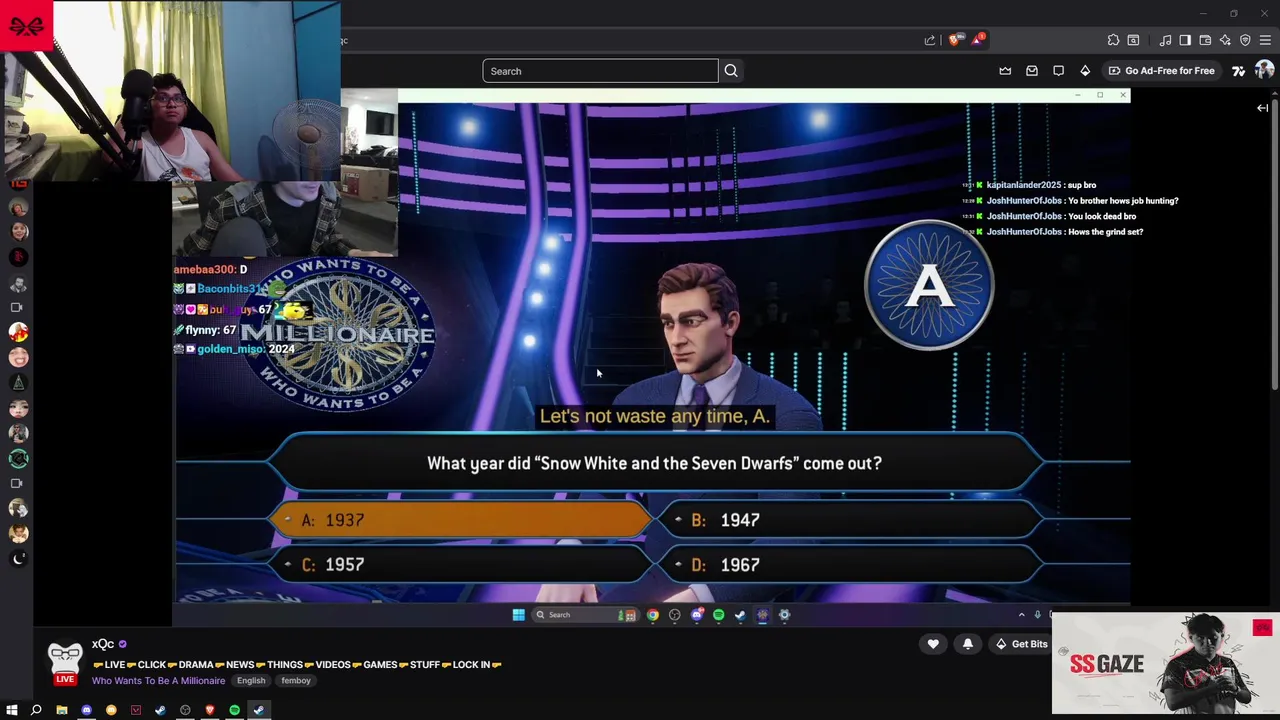The width and height of the screenshot is (1280, 720).
Task: Click the Get Bits button
Action: pyautogui.click(x=1021, y=644)
